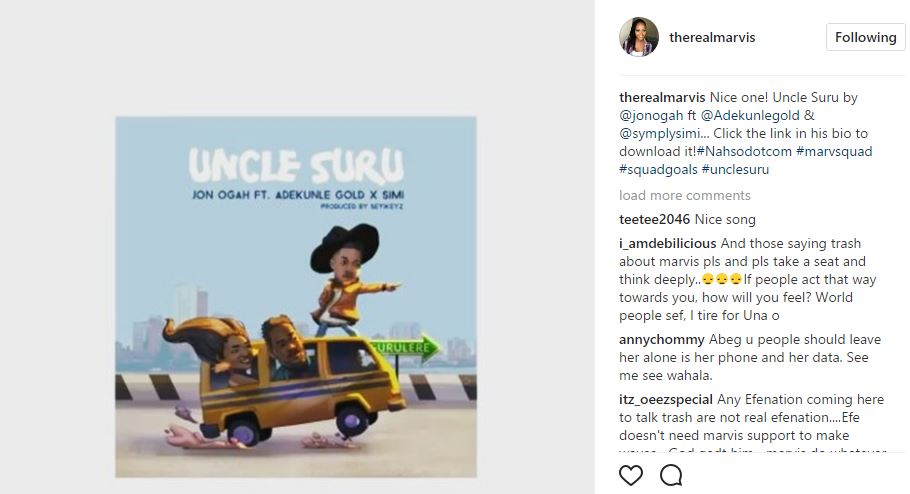Viewport: 910px width, 494px height.
Task: Click the heart like icon
Action: pos(630,475)
